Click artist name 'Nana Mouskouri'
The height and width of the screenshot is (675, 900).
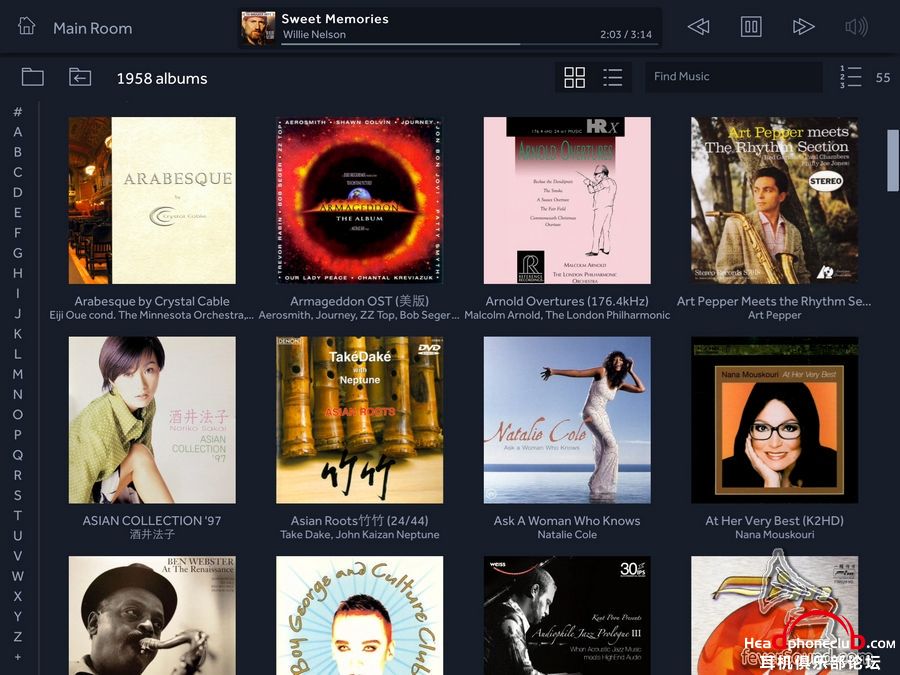(x=775, y=534)
